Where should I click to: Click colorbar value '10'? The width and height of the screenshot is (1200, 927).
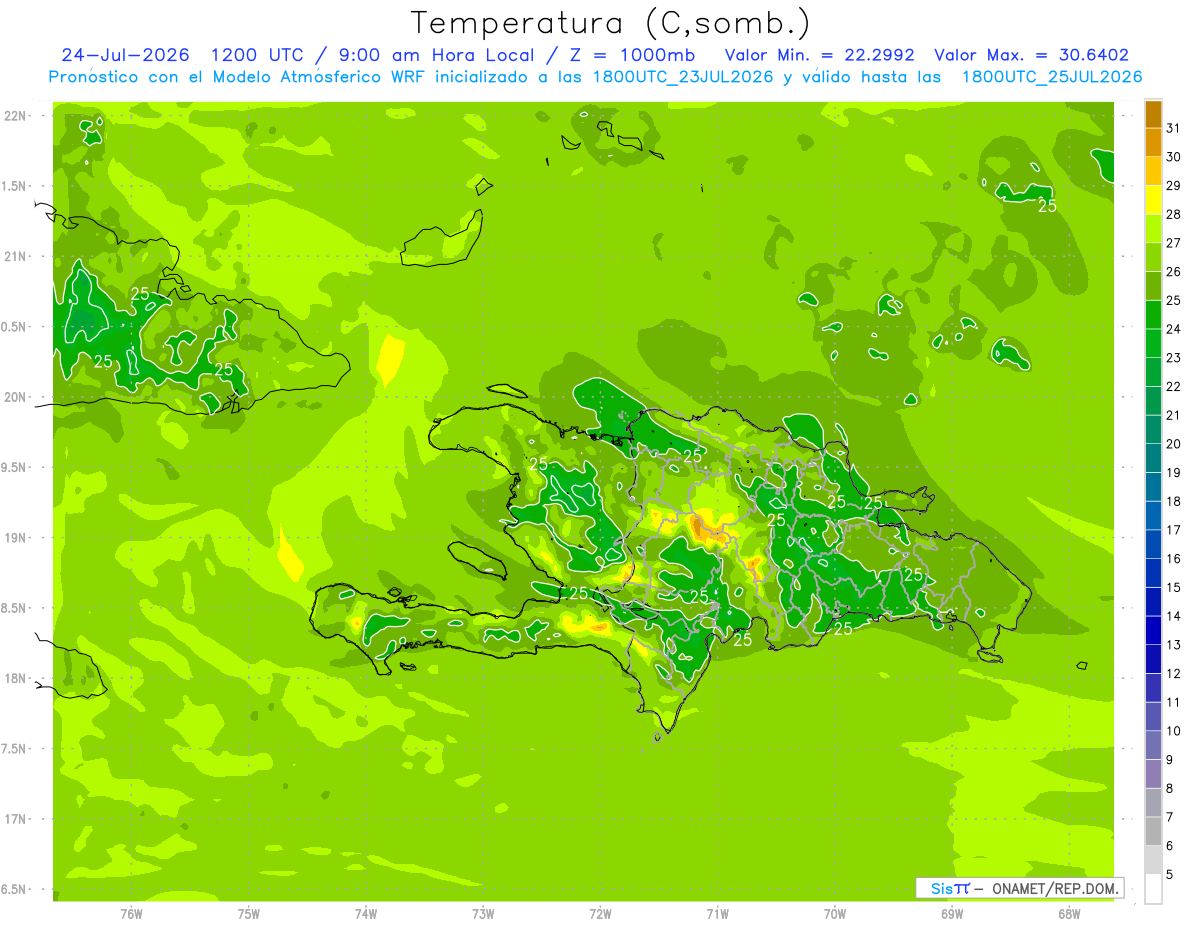(x=1174, y=730)
